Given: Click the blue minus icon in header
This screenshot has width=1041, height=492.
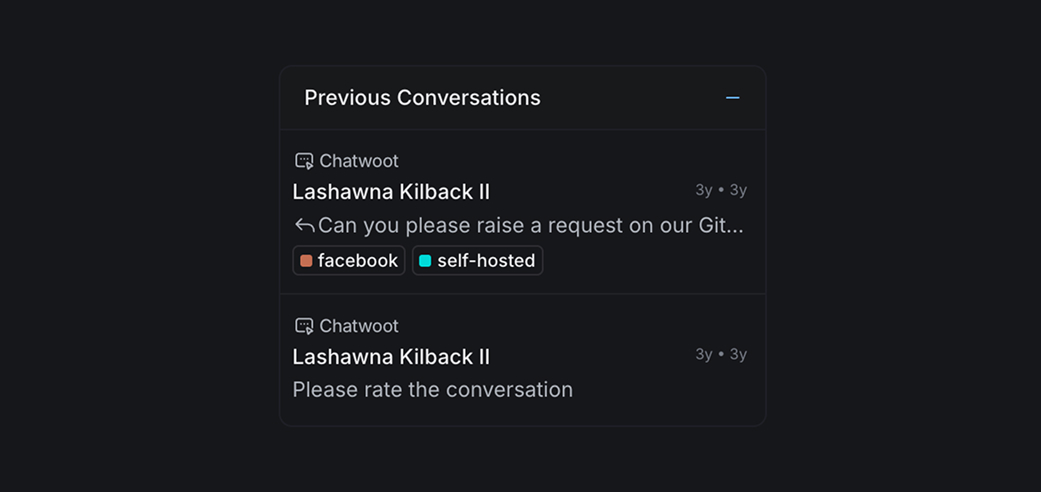Looking at the screenshot, I should click(x=732, y=98).
